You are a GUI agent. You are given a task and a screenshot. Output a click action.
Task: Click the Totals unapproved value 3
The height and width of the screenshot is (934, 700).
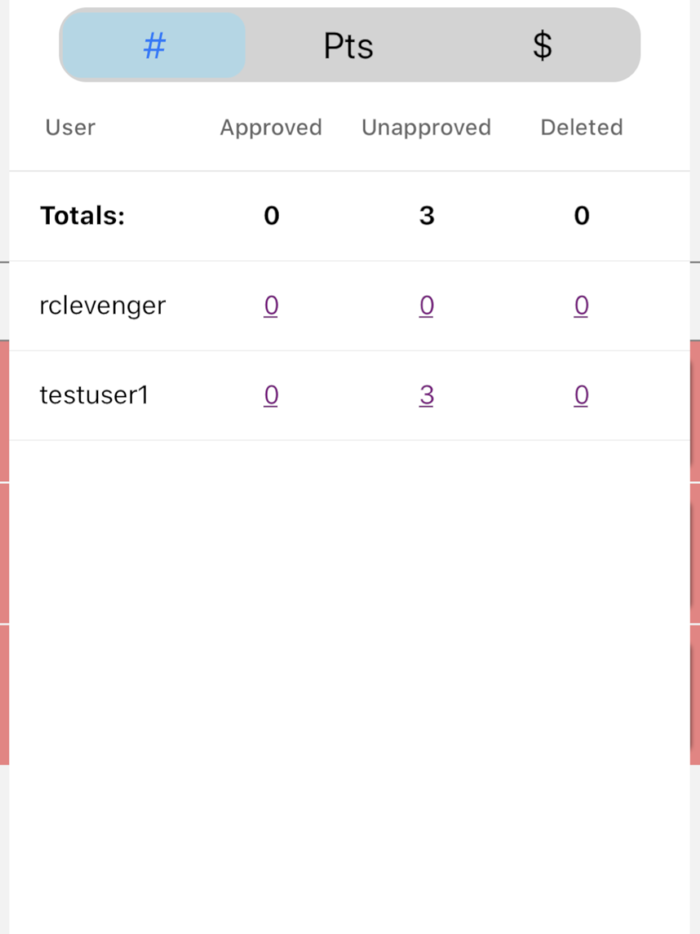[426, 215]
